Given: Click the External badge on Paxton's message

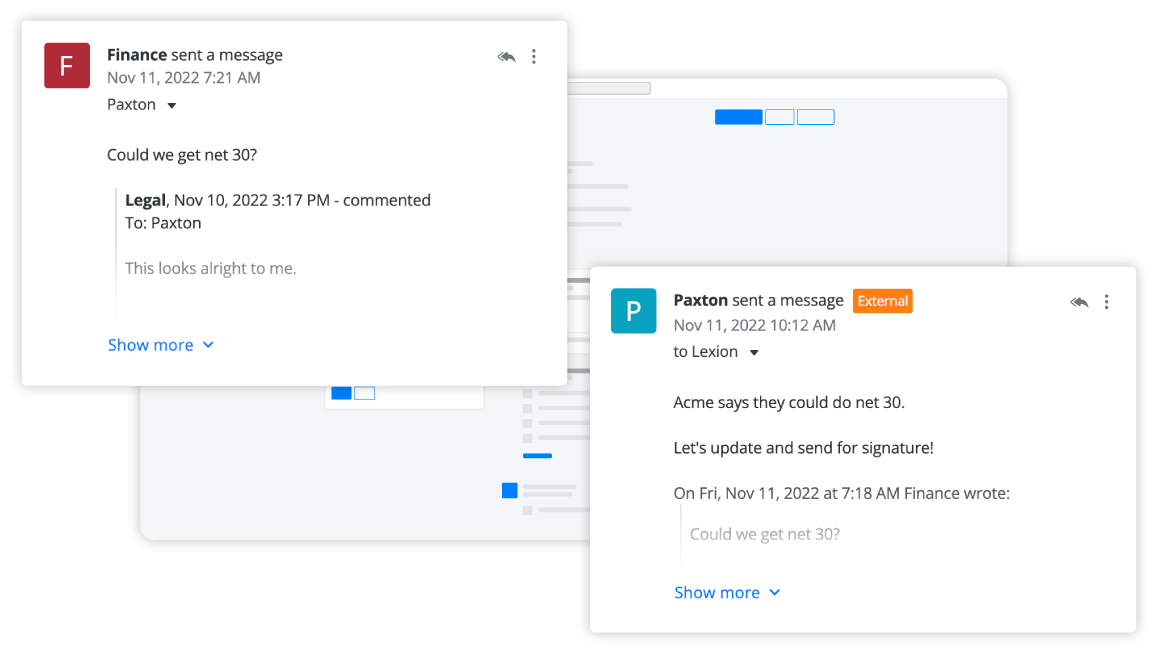Looking at the screenshot, I should tap(882, 301).
